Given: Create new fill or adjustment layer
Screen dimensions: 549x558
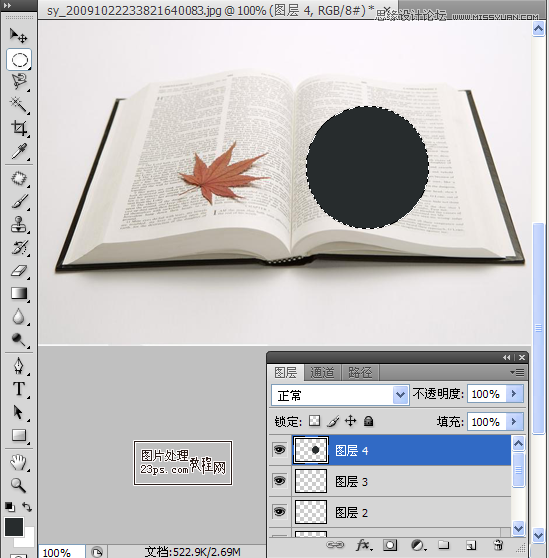Looking at the screenshot, I should tap(417, 545).
